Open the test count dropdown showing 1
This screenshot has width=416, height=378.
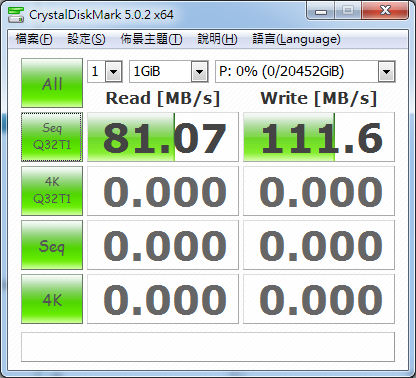(x=105, y=71)
